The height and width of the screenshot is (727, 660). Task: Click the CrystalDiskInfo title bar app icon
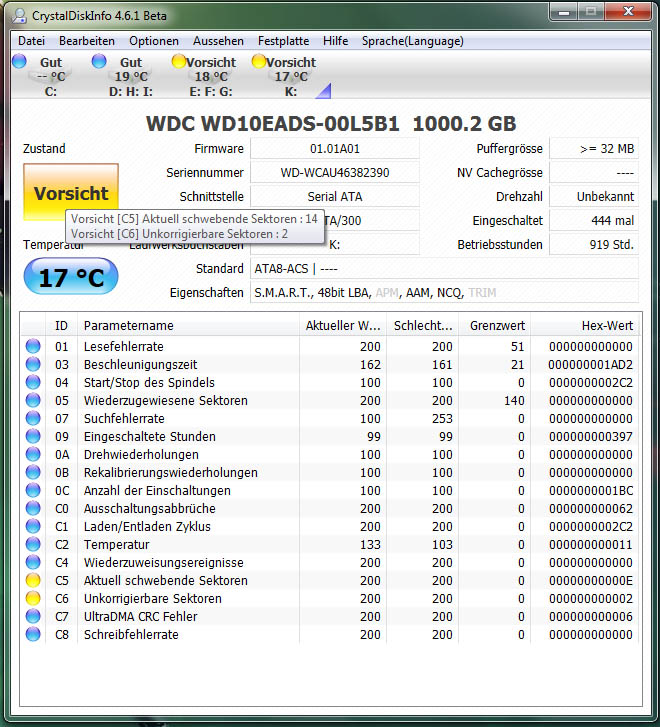point(19,16)
